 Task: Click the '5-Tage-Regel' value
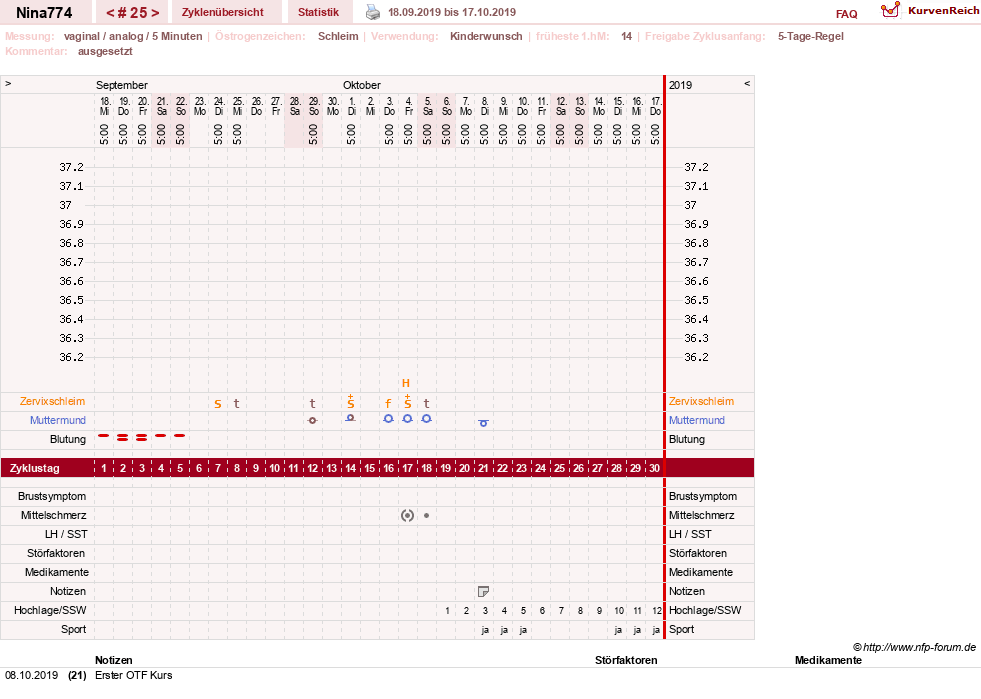(x=810, y=36)
